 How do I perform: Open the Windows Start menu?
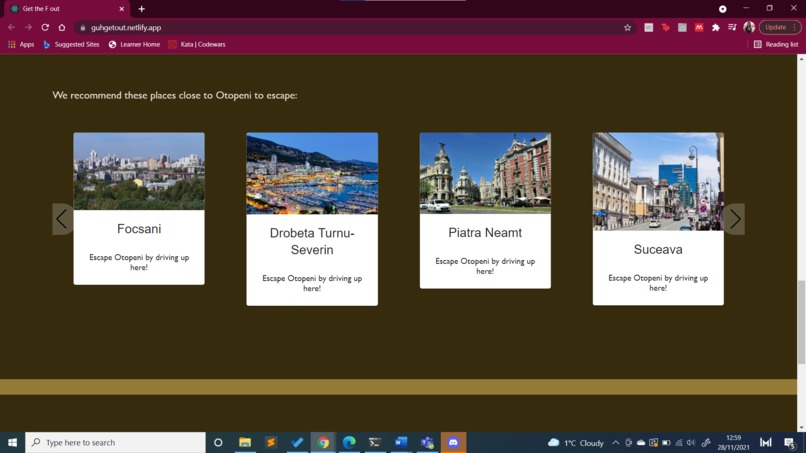pyautogui.click(x=12, y=442)
